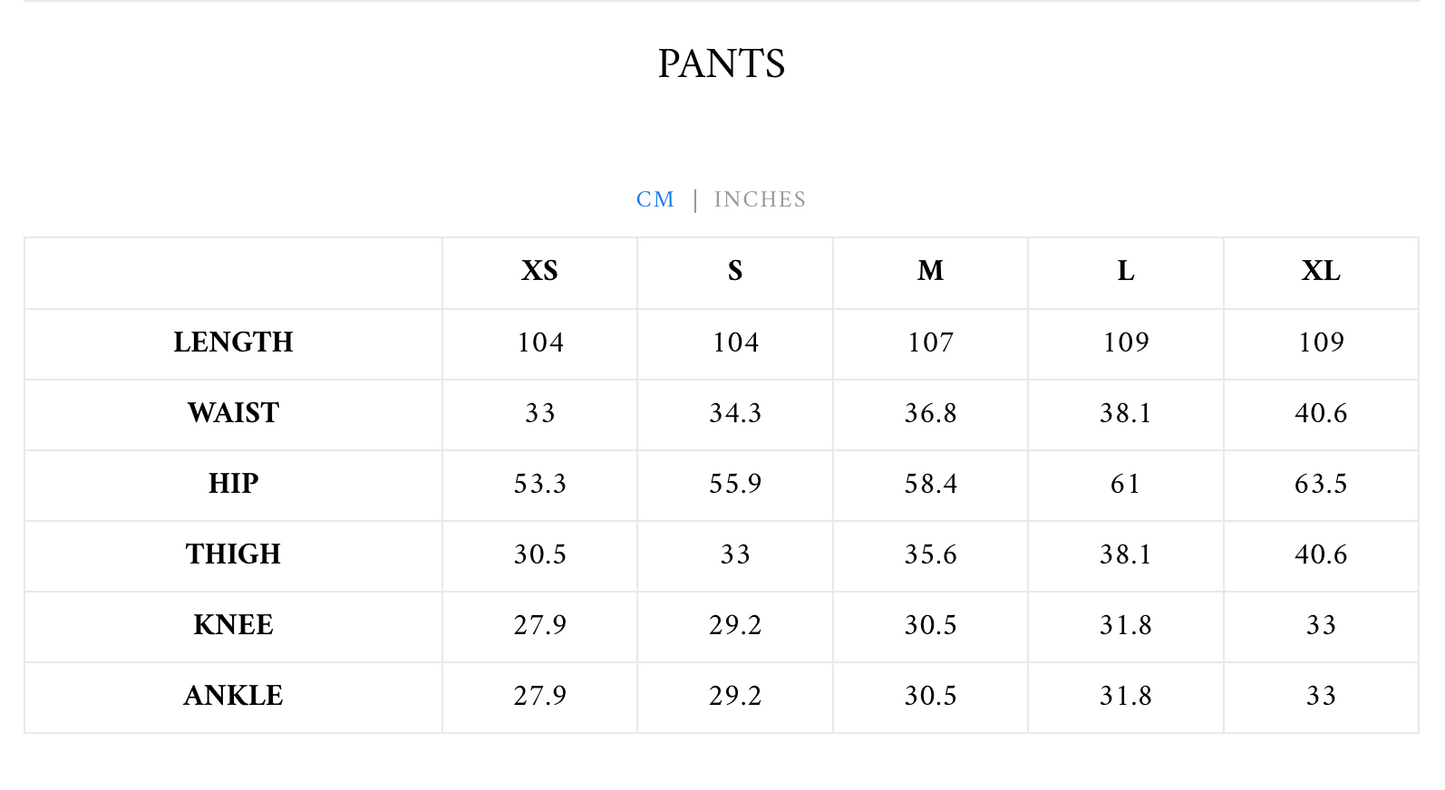Click the ANKLE row label
The height and width of the screenshot is (790, 1445).
(233, 697)
